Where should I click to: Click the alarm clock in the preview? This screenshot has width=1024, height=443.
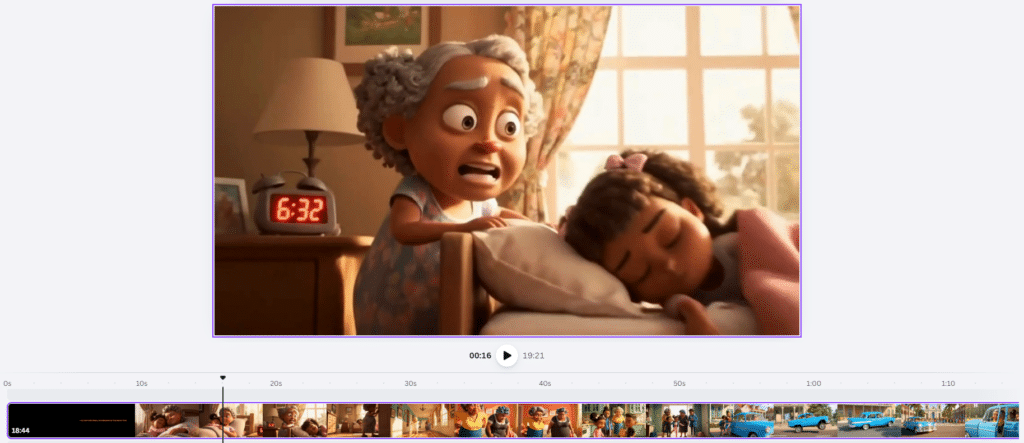click(296, 206)
